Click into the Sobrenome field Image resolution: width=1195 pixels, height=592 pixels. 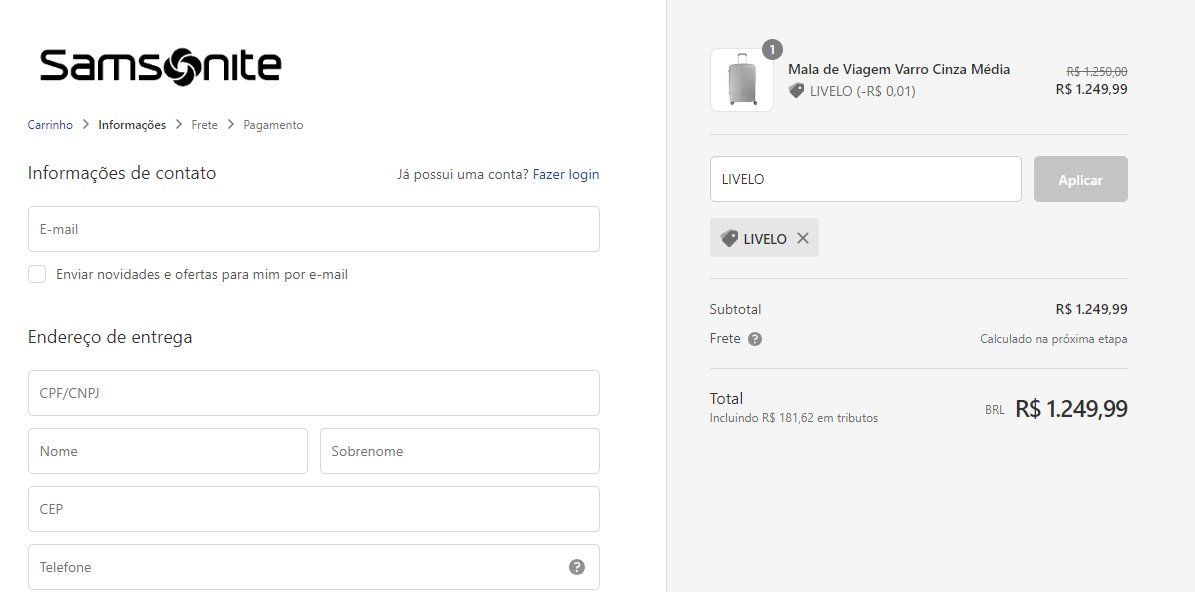[x=460, y=451]
